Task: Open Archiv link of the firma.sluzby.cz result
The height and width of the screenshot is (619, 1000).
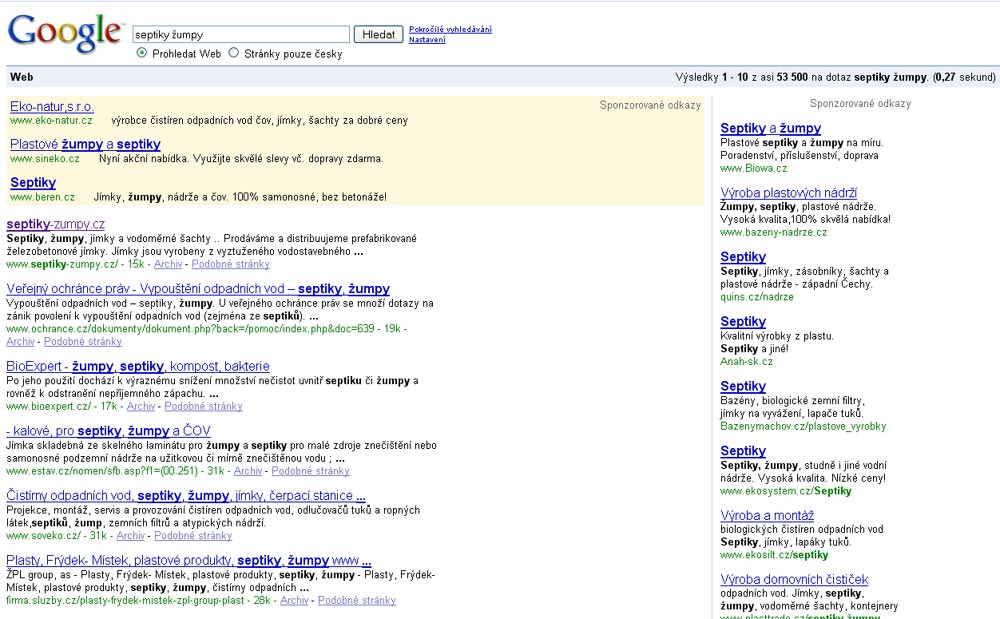Action: [x=294, y=601]
